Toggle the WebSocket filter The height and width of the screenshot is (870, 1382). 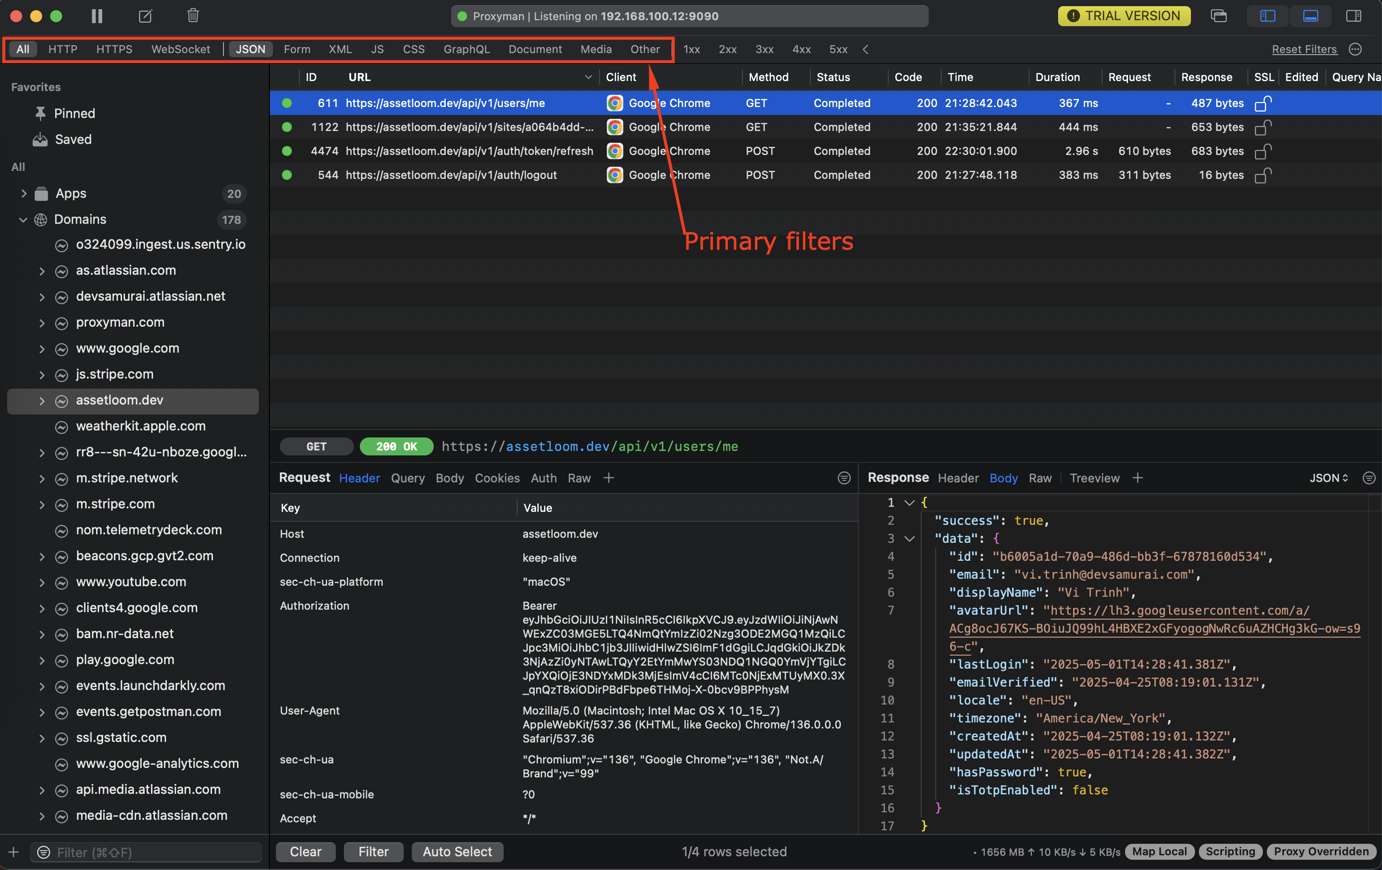tap(181, 49)
